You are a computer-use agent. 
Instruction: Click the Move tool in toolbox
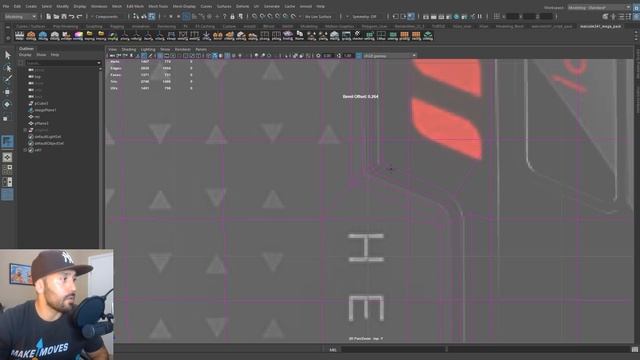click(7, 92)
